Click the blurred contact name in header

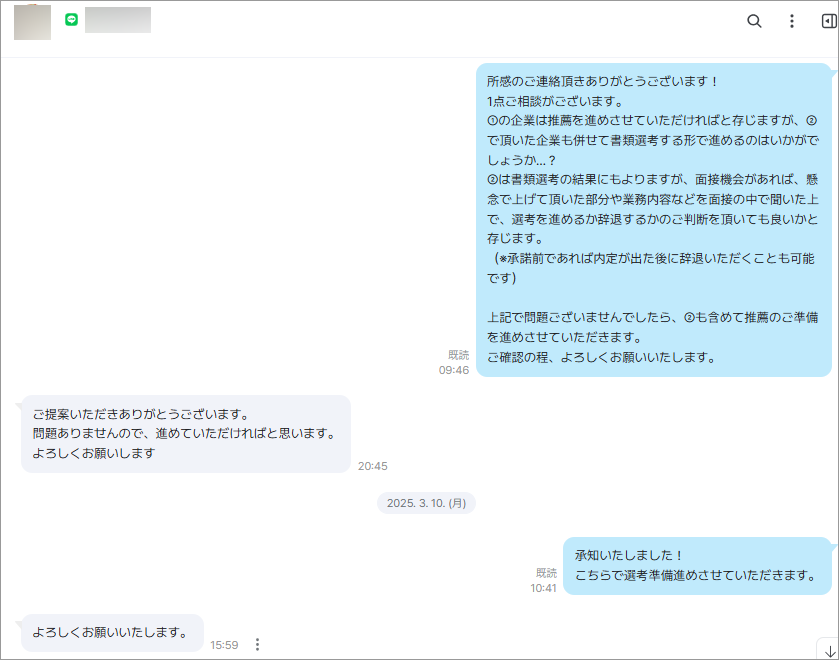(118, 20)
